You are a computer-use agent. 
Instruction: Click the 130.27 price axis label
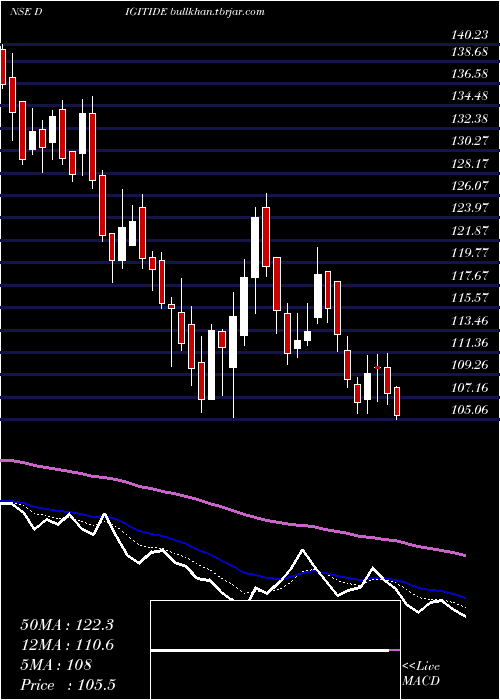coord(469,141)
